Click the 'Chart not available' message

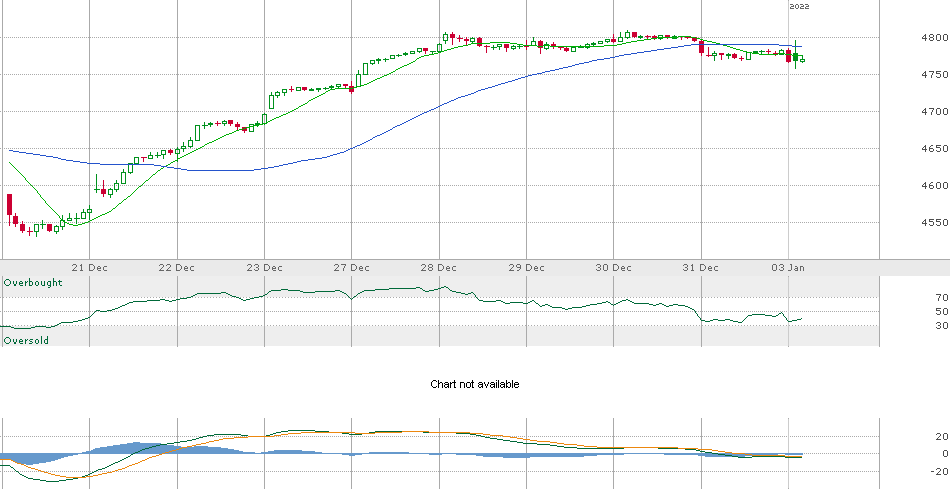pyautogui.click(x=474, y=384)
